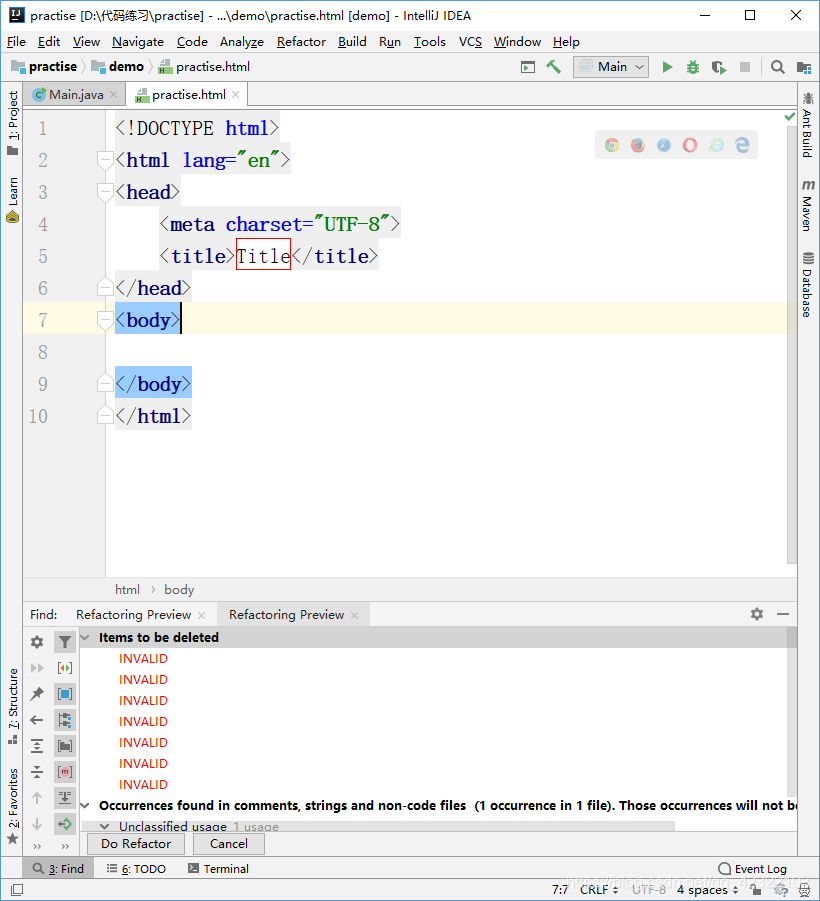The image size is (820, 901).
Task: Preview page in Chrome browser
Action: click(x=612, y=145)
